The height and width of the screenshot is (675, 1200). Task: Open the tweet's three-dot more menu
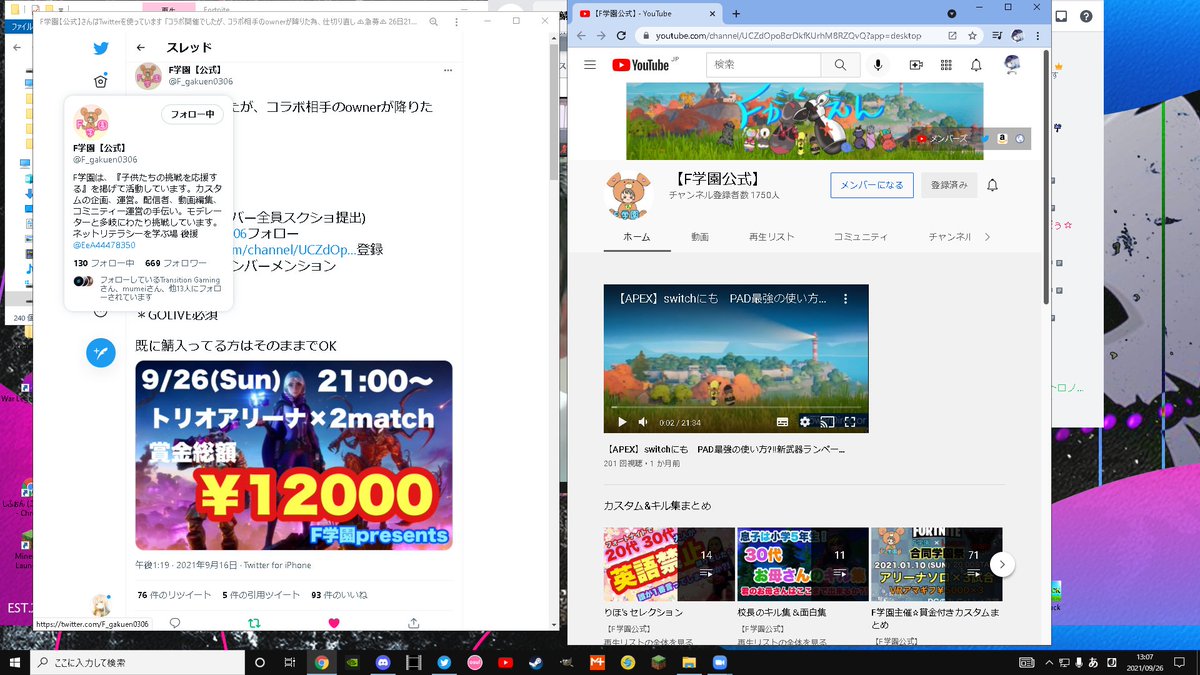click(x=447, y=70)
